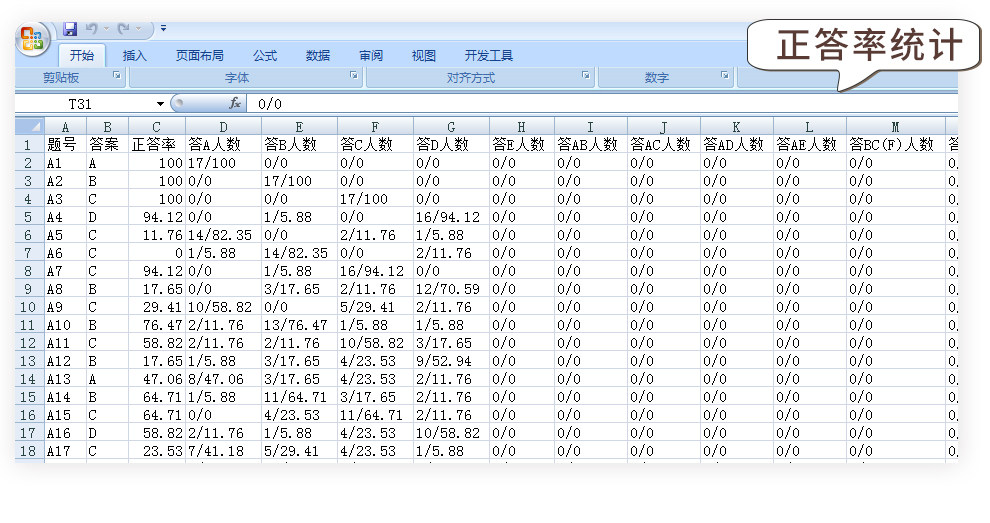Select the 题号 cell labeled A17

click(65, 452)
